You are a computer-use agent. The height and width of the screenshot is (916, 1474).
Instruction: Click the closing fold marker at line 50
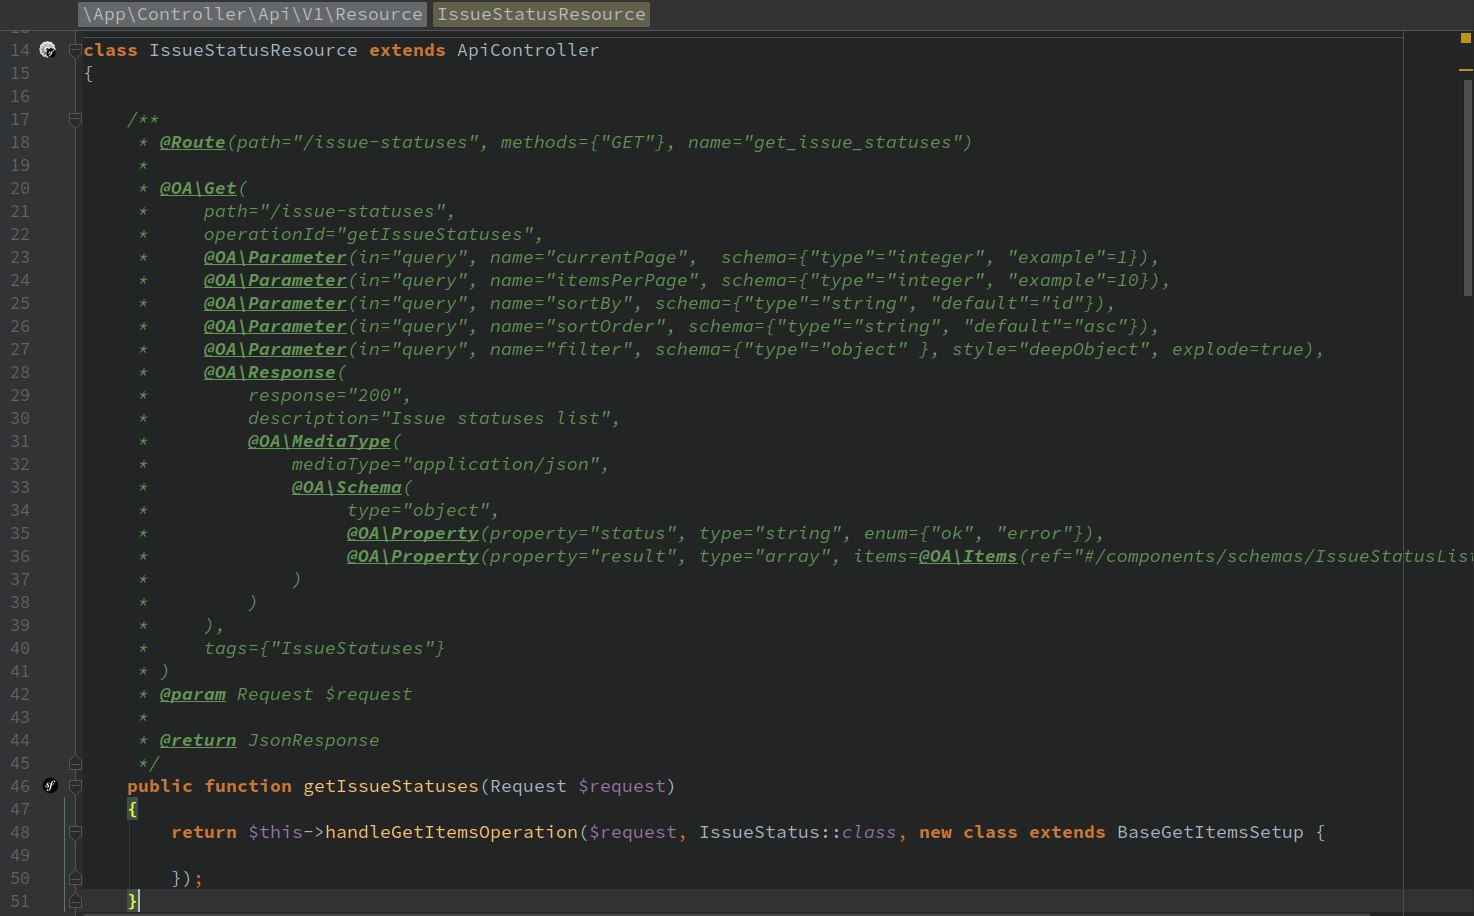pos(74,878)
